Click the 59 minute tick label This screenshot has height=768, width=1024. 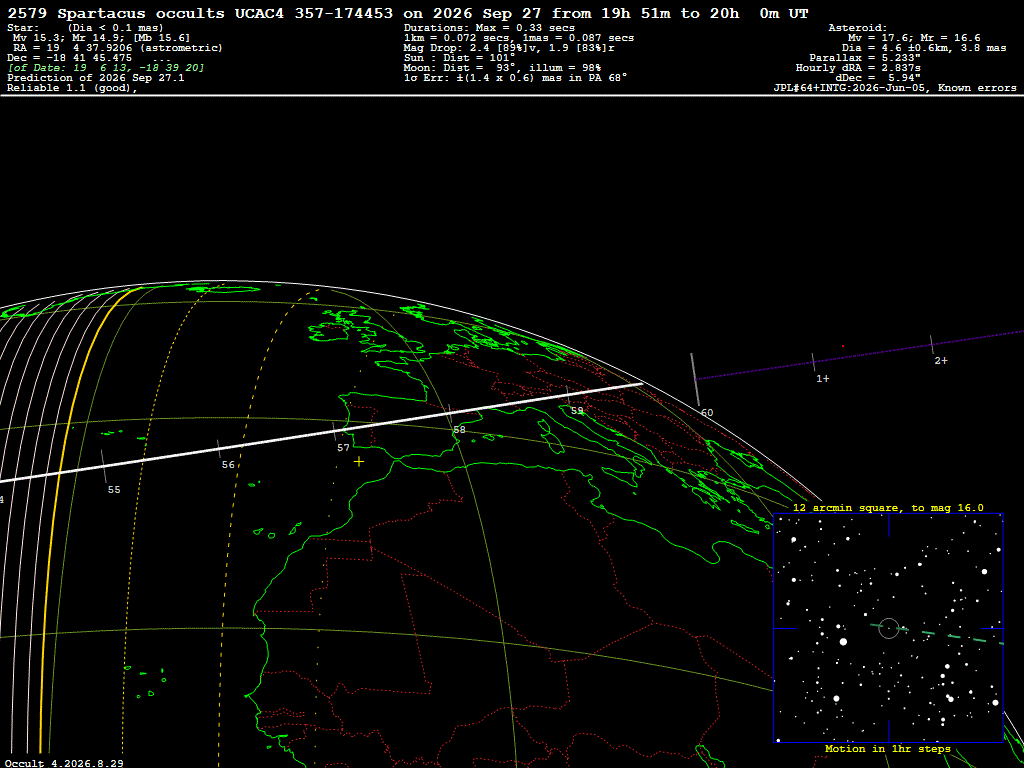[577, 411]
